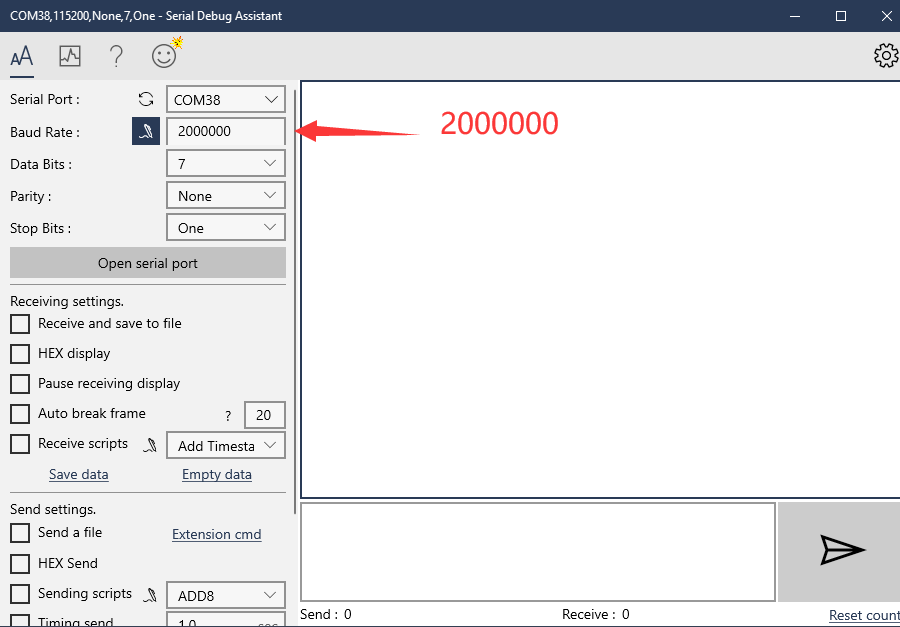The height and width of the screenshot is (627, 900).
Task: Click the 'Parity :' label
Action: (x=30, y=196)
